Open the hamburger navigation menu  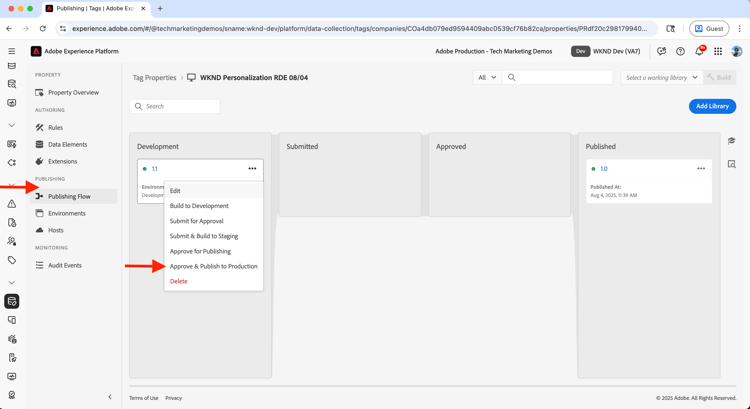[x=12, y=51]
